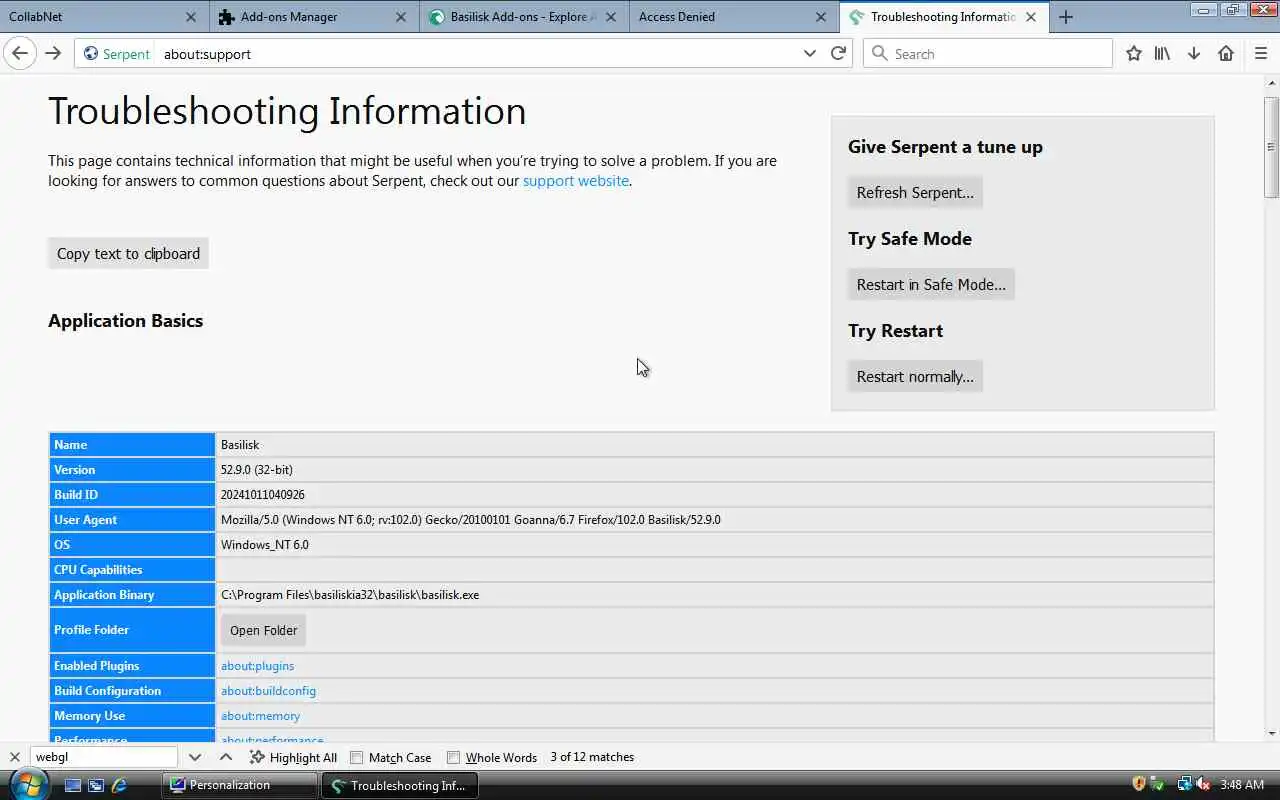1280x800 pixels.
Task: Click the find bar webgl text field
Action: 103,757
